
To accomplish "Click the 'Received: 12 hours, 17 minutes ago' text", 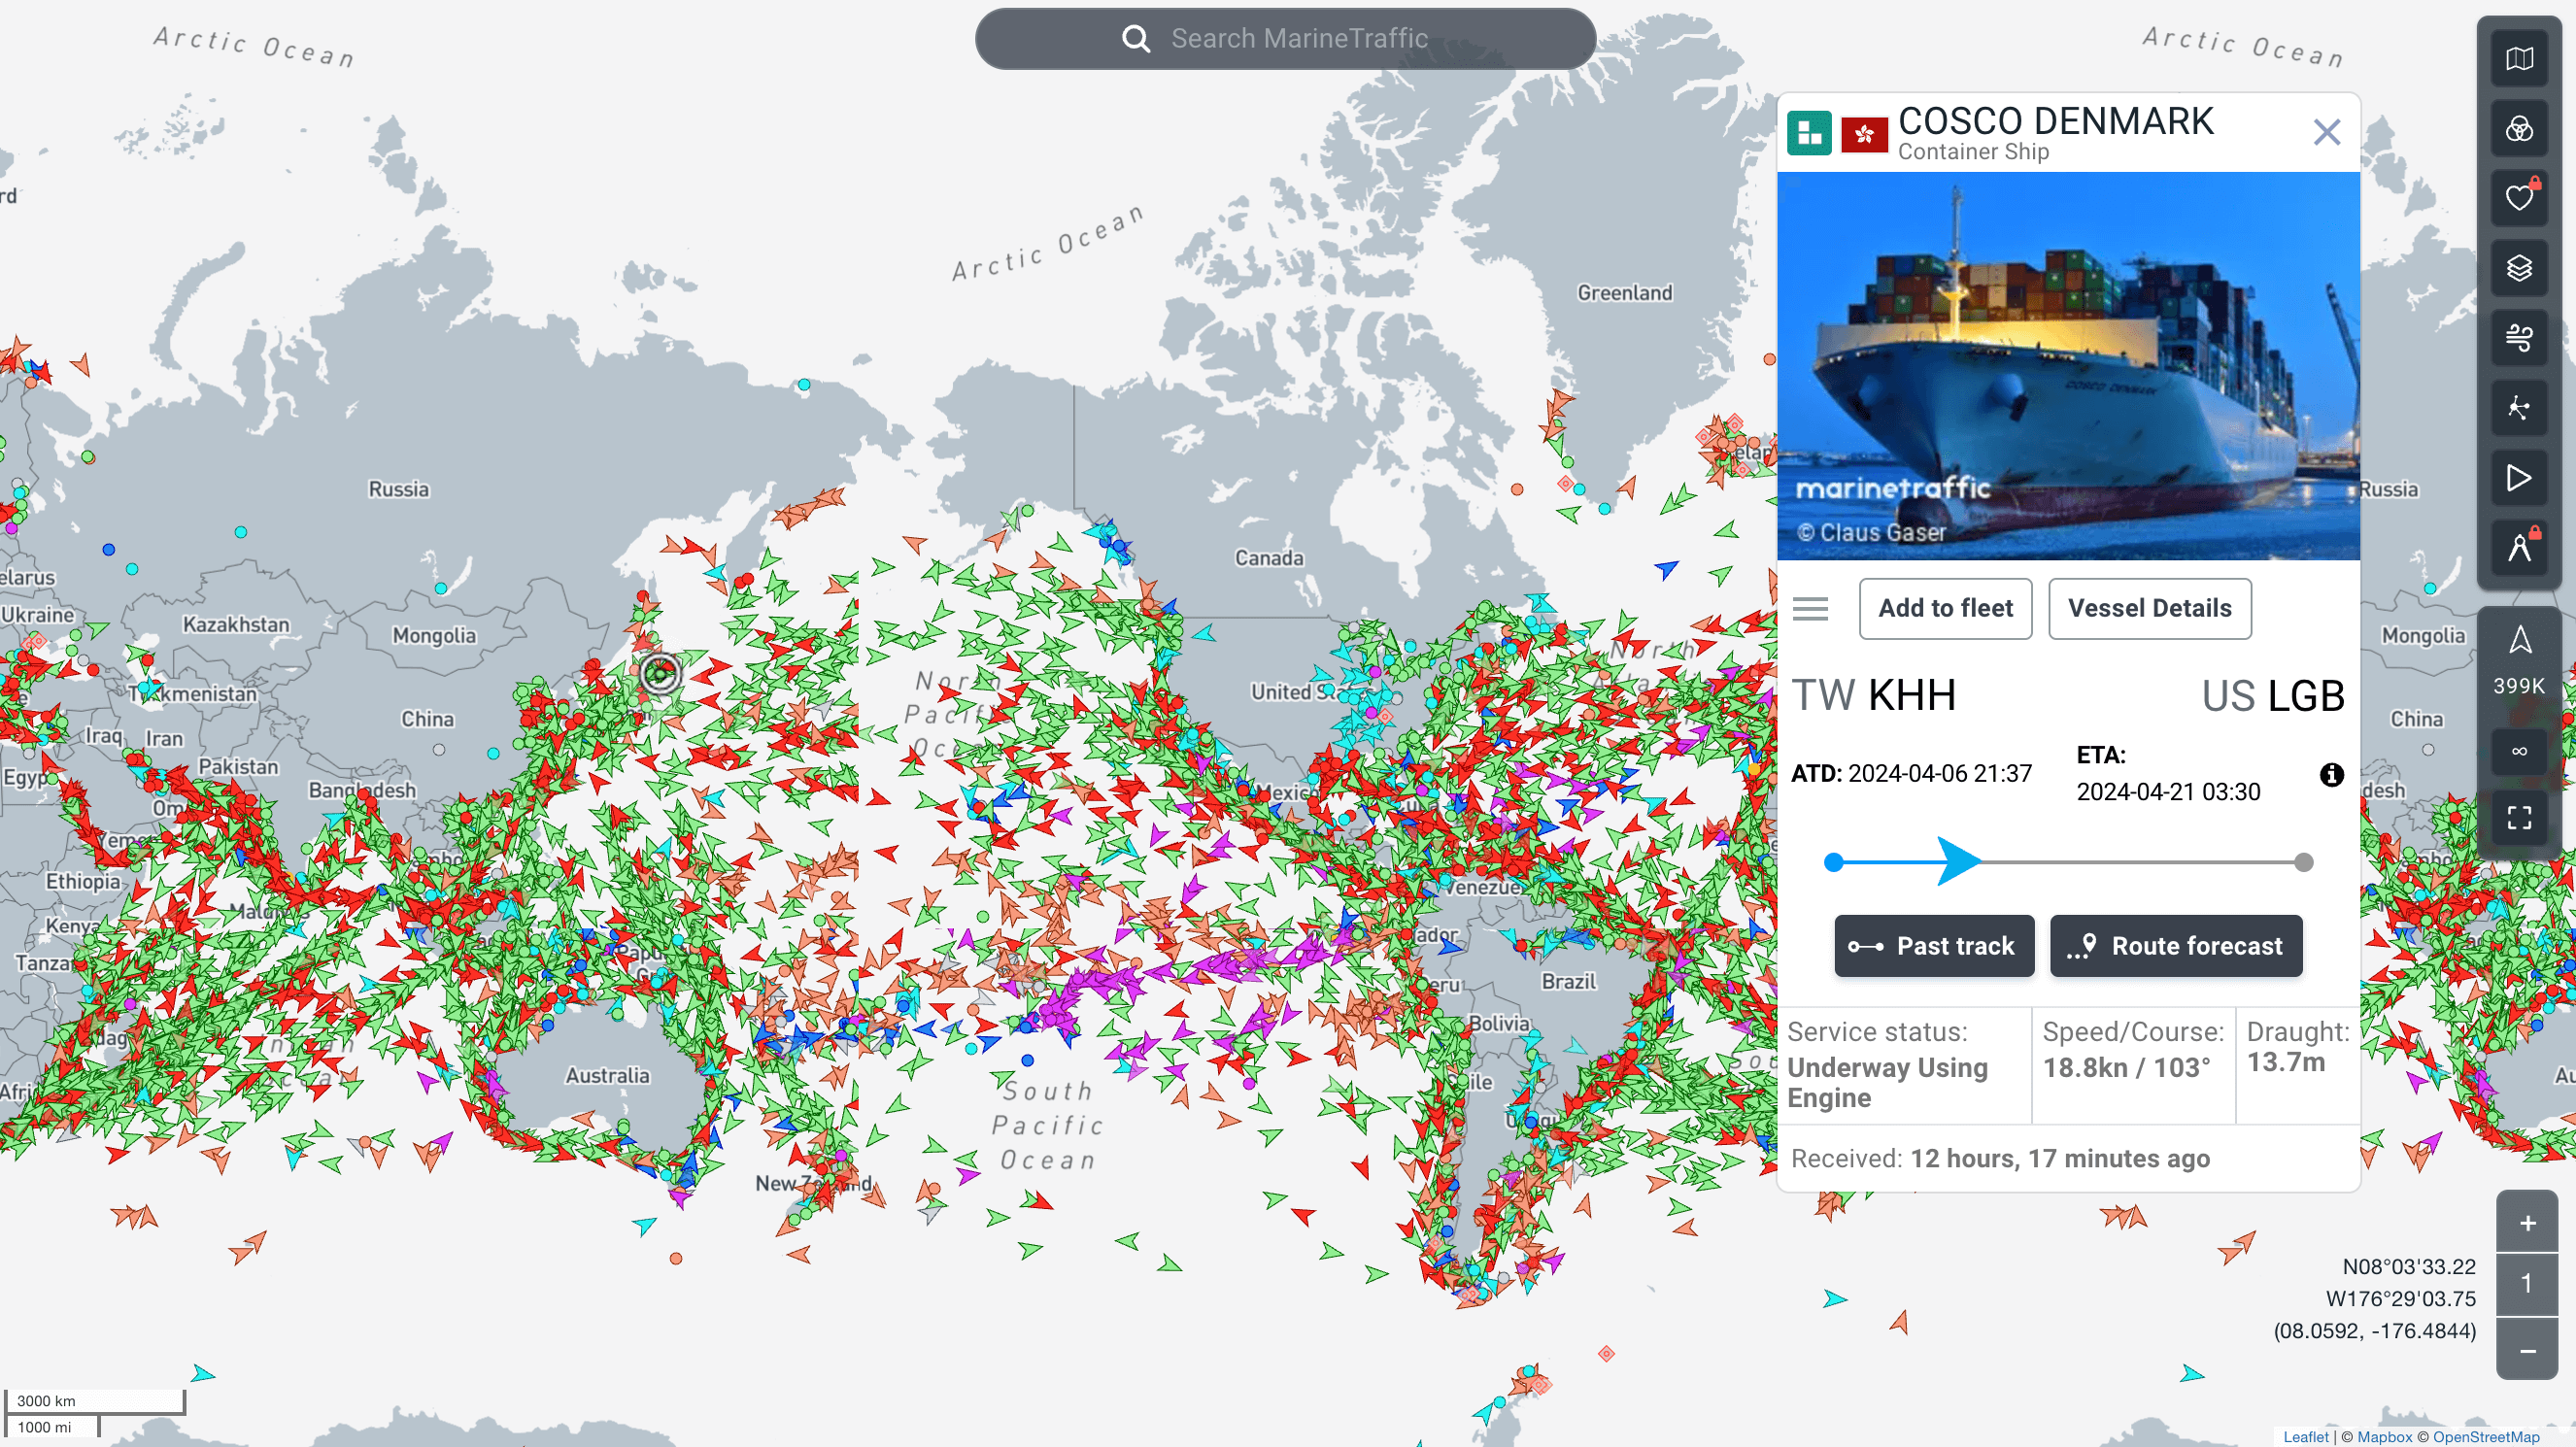I will click(1999, 1158).
